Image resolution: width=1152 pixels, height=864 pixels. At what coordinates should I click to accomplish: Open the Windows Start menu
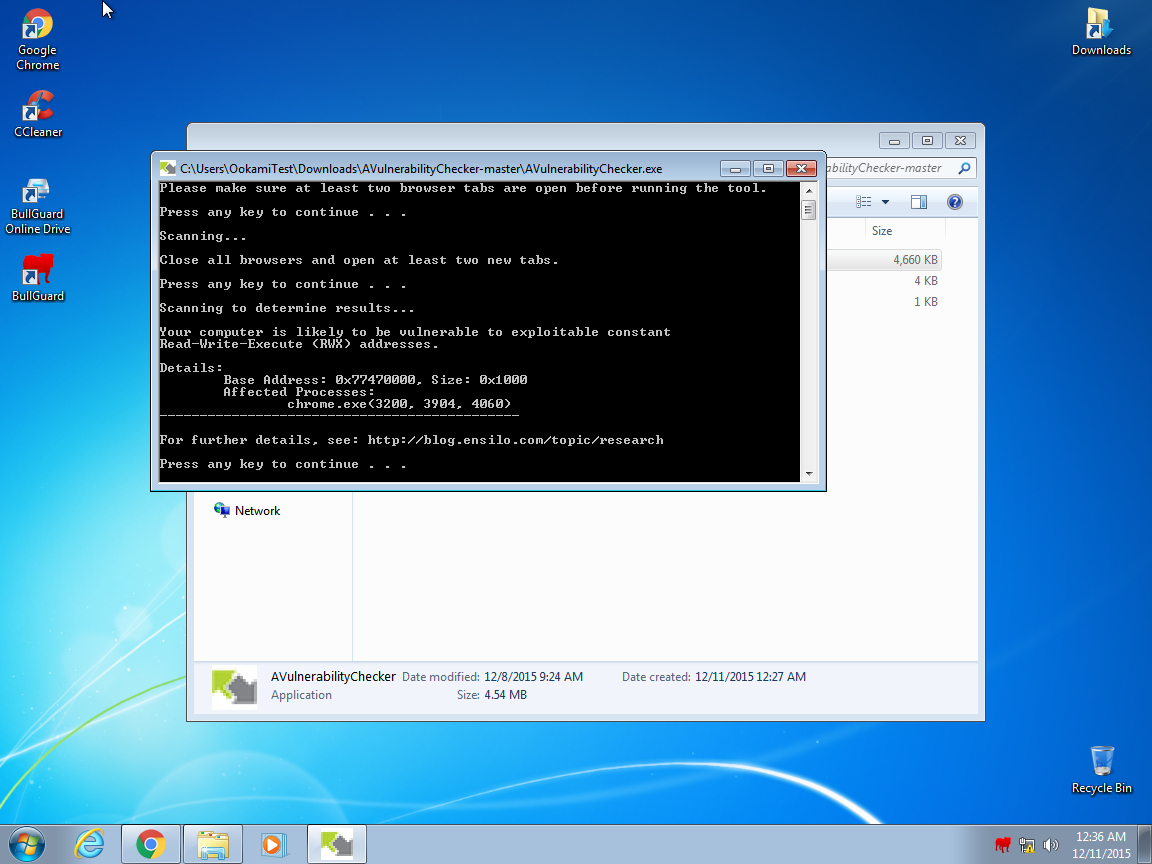point(27,844)
